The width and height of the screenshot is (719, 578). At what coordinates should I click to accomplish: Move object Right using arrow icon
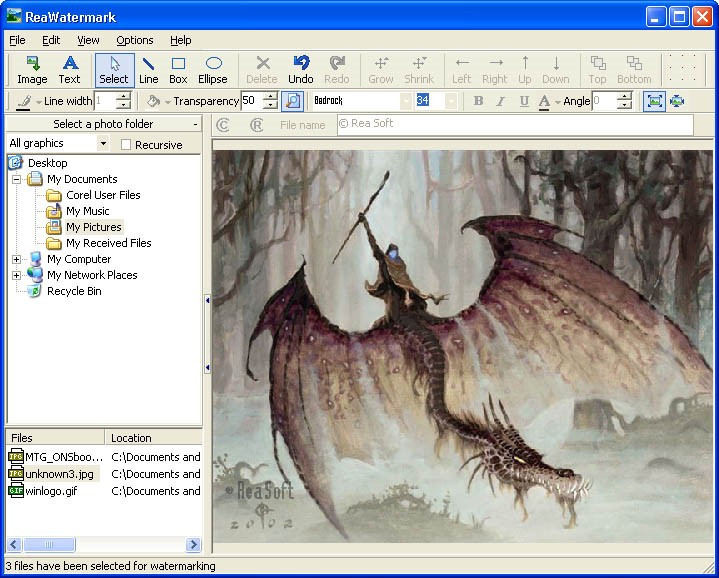click(495, 70)
